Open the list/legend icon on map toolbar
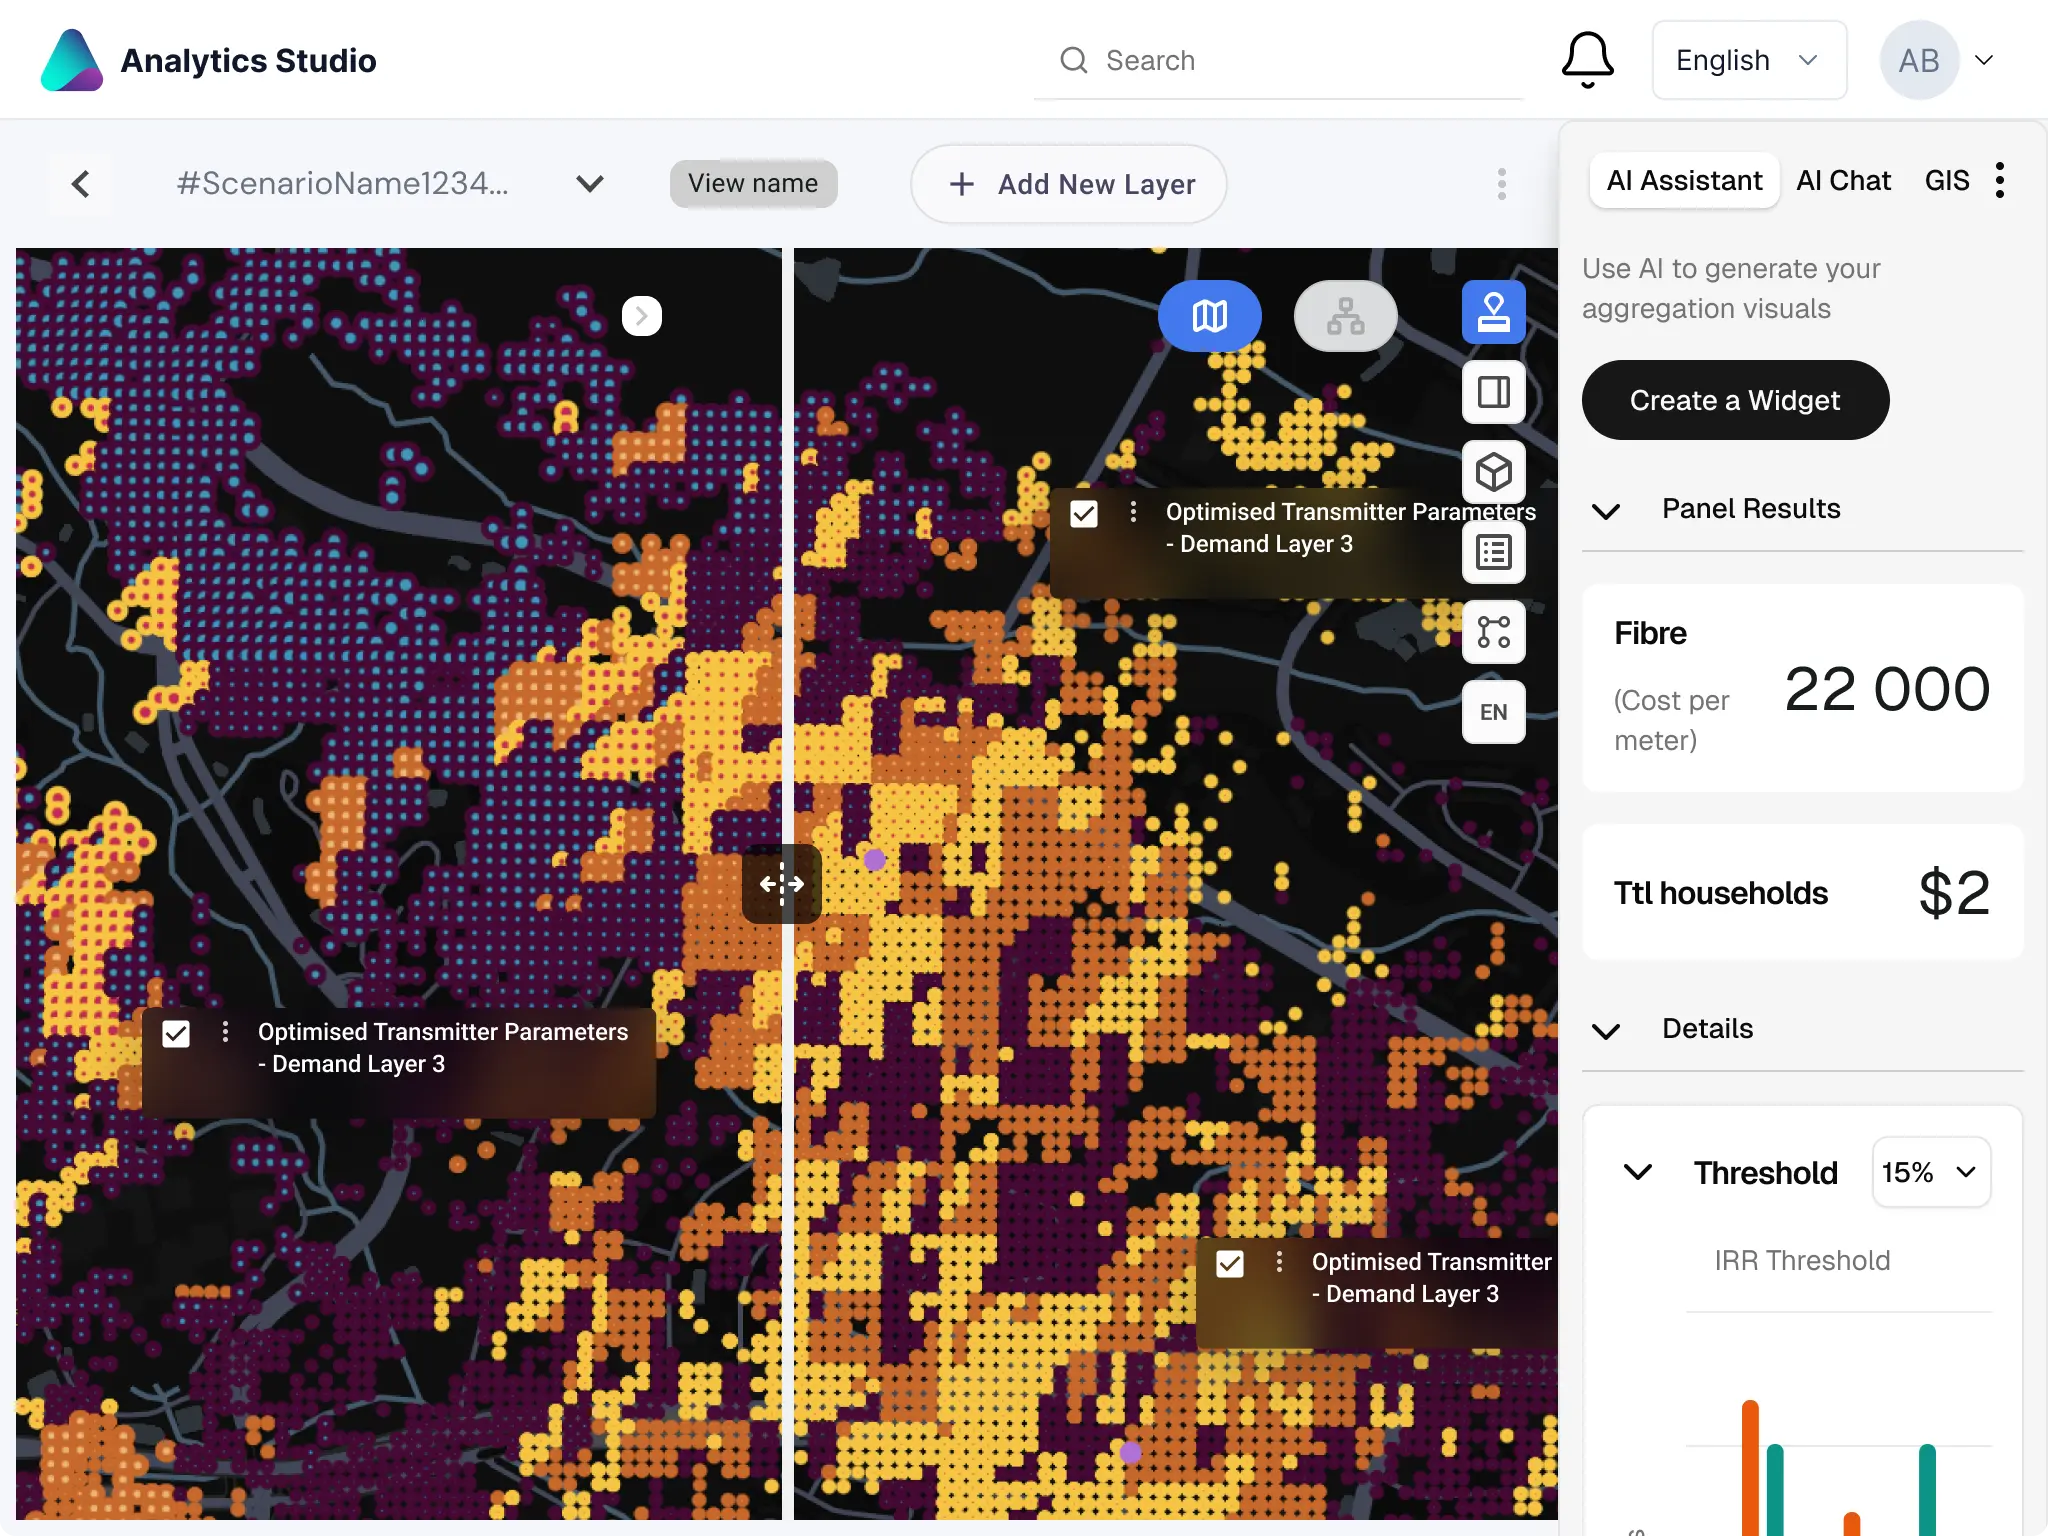Image resolution: width=2048 pixels, height=1536 pixels. [x=1493, y=552]
